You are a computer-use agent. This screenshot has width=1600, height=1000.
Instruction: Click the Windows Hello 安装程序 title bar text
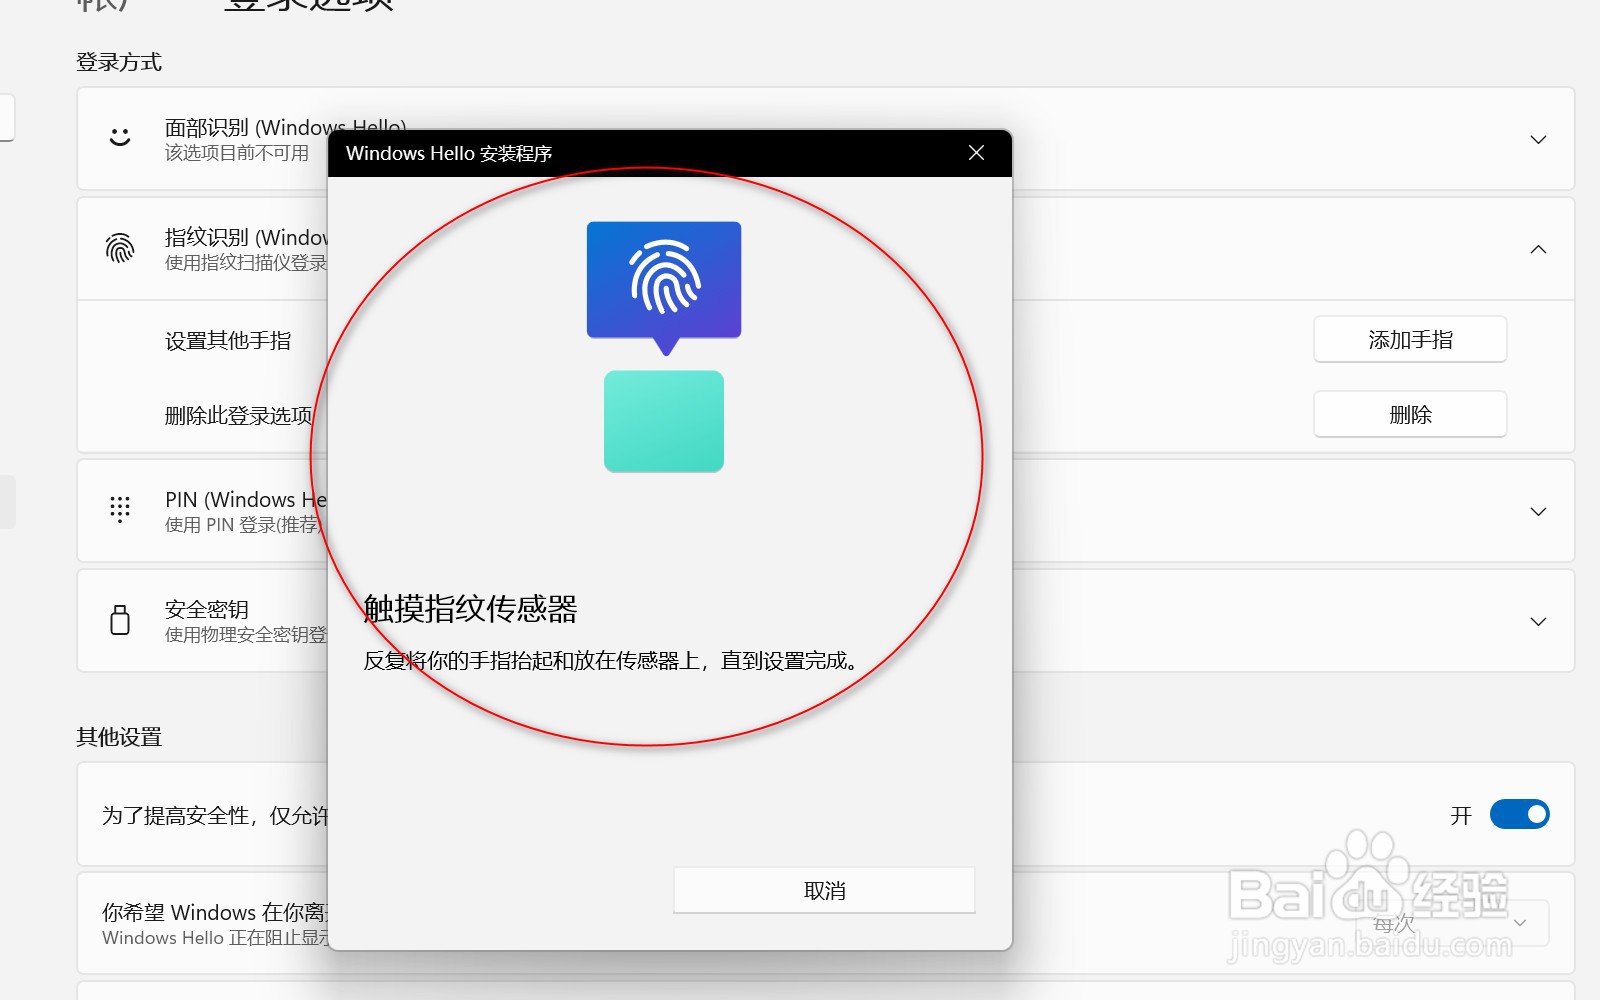point(449,153)
